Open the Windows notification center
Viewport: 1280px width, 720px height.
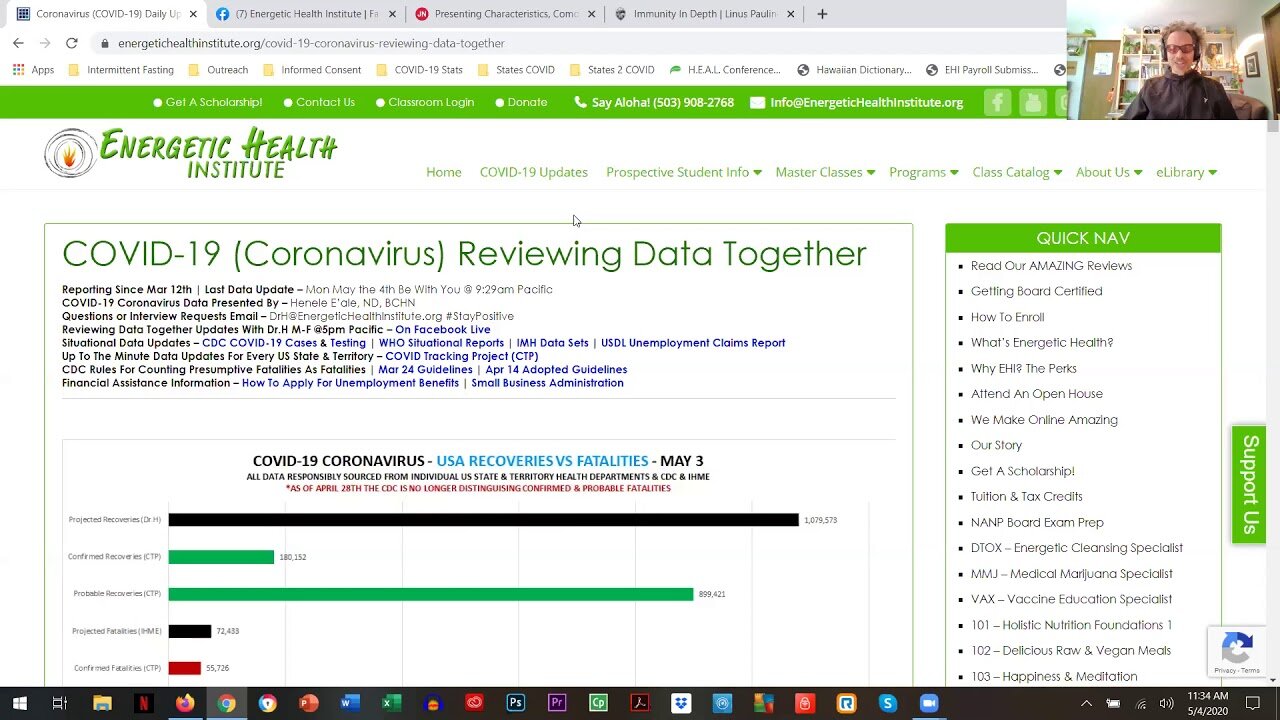pos(1253,704)
